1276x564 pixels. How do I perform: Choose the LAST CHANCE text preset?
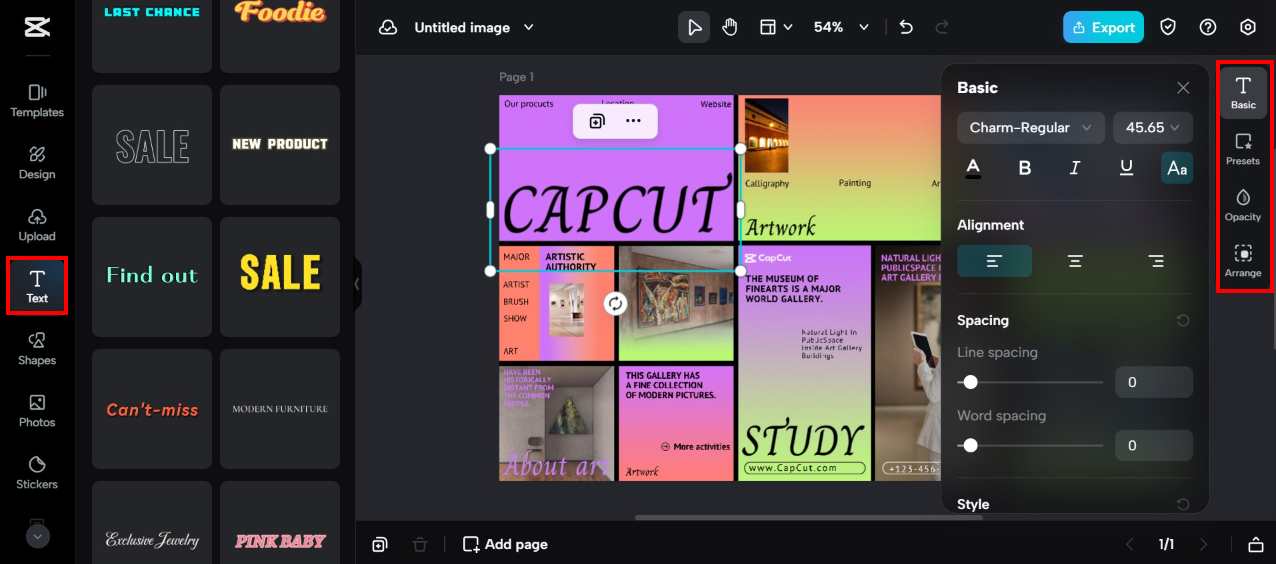tap(152, 36)
